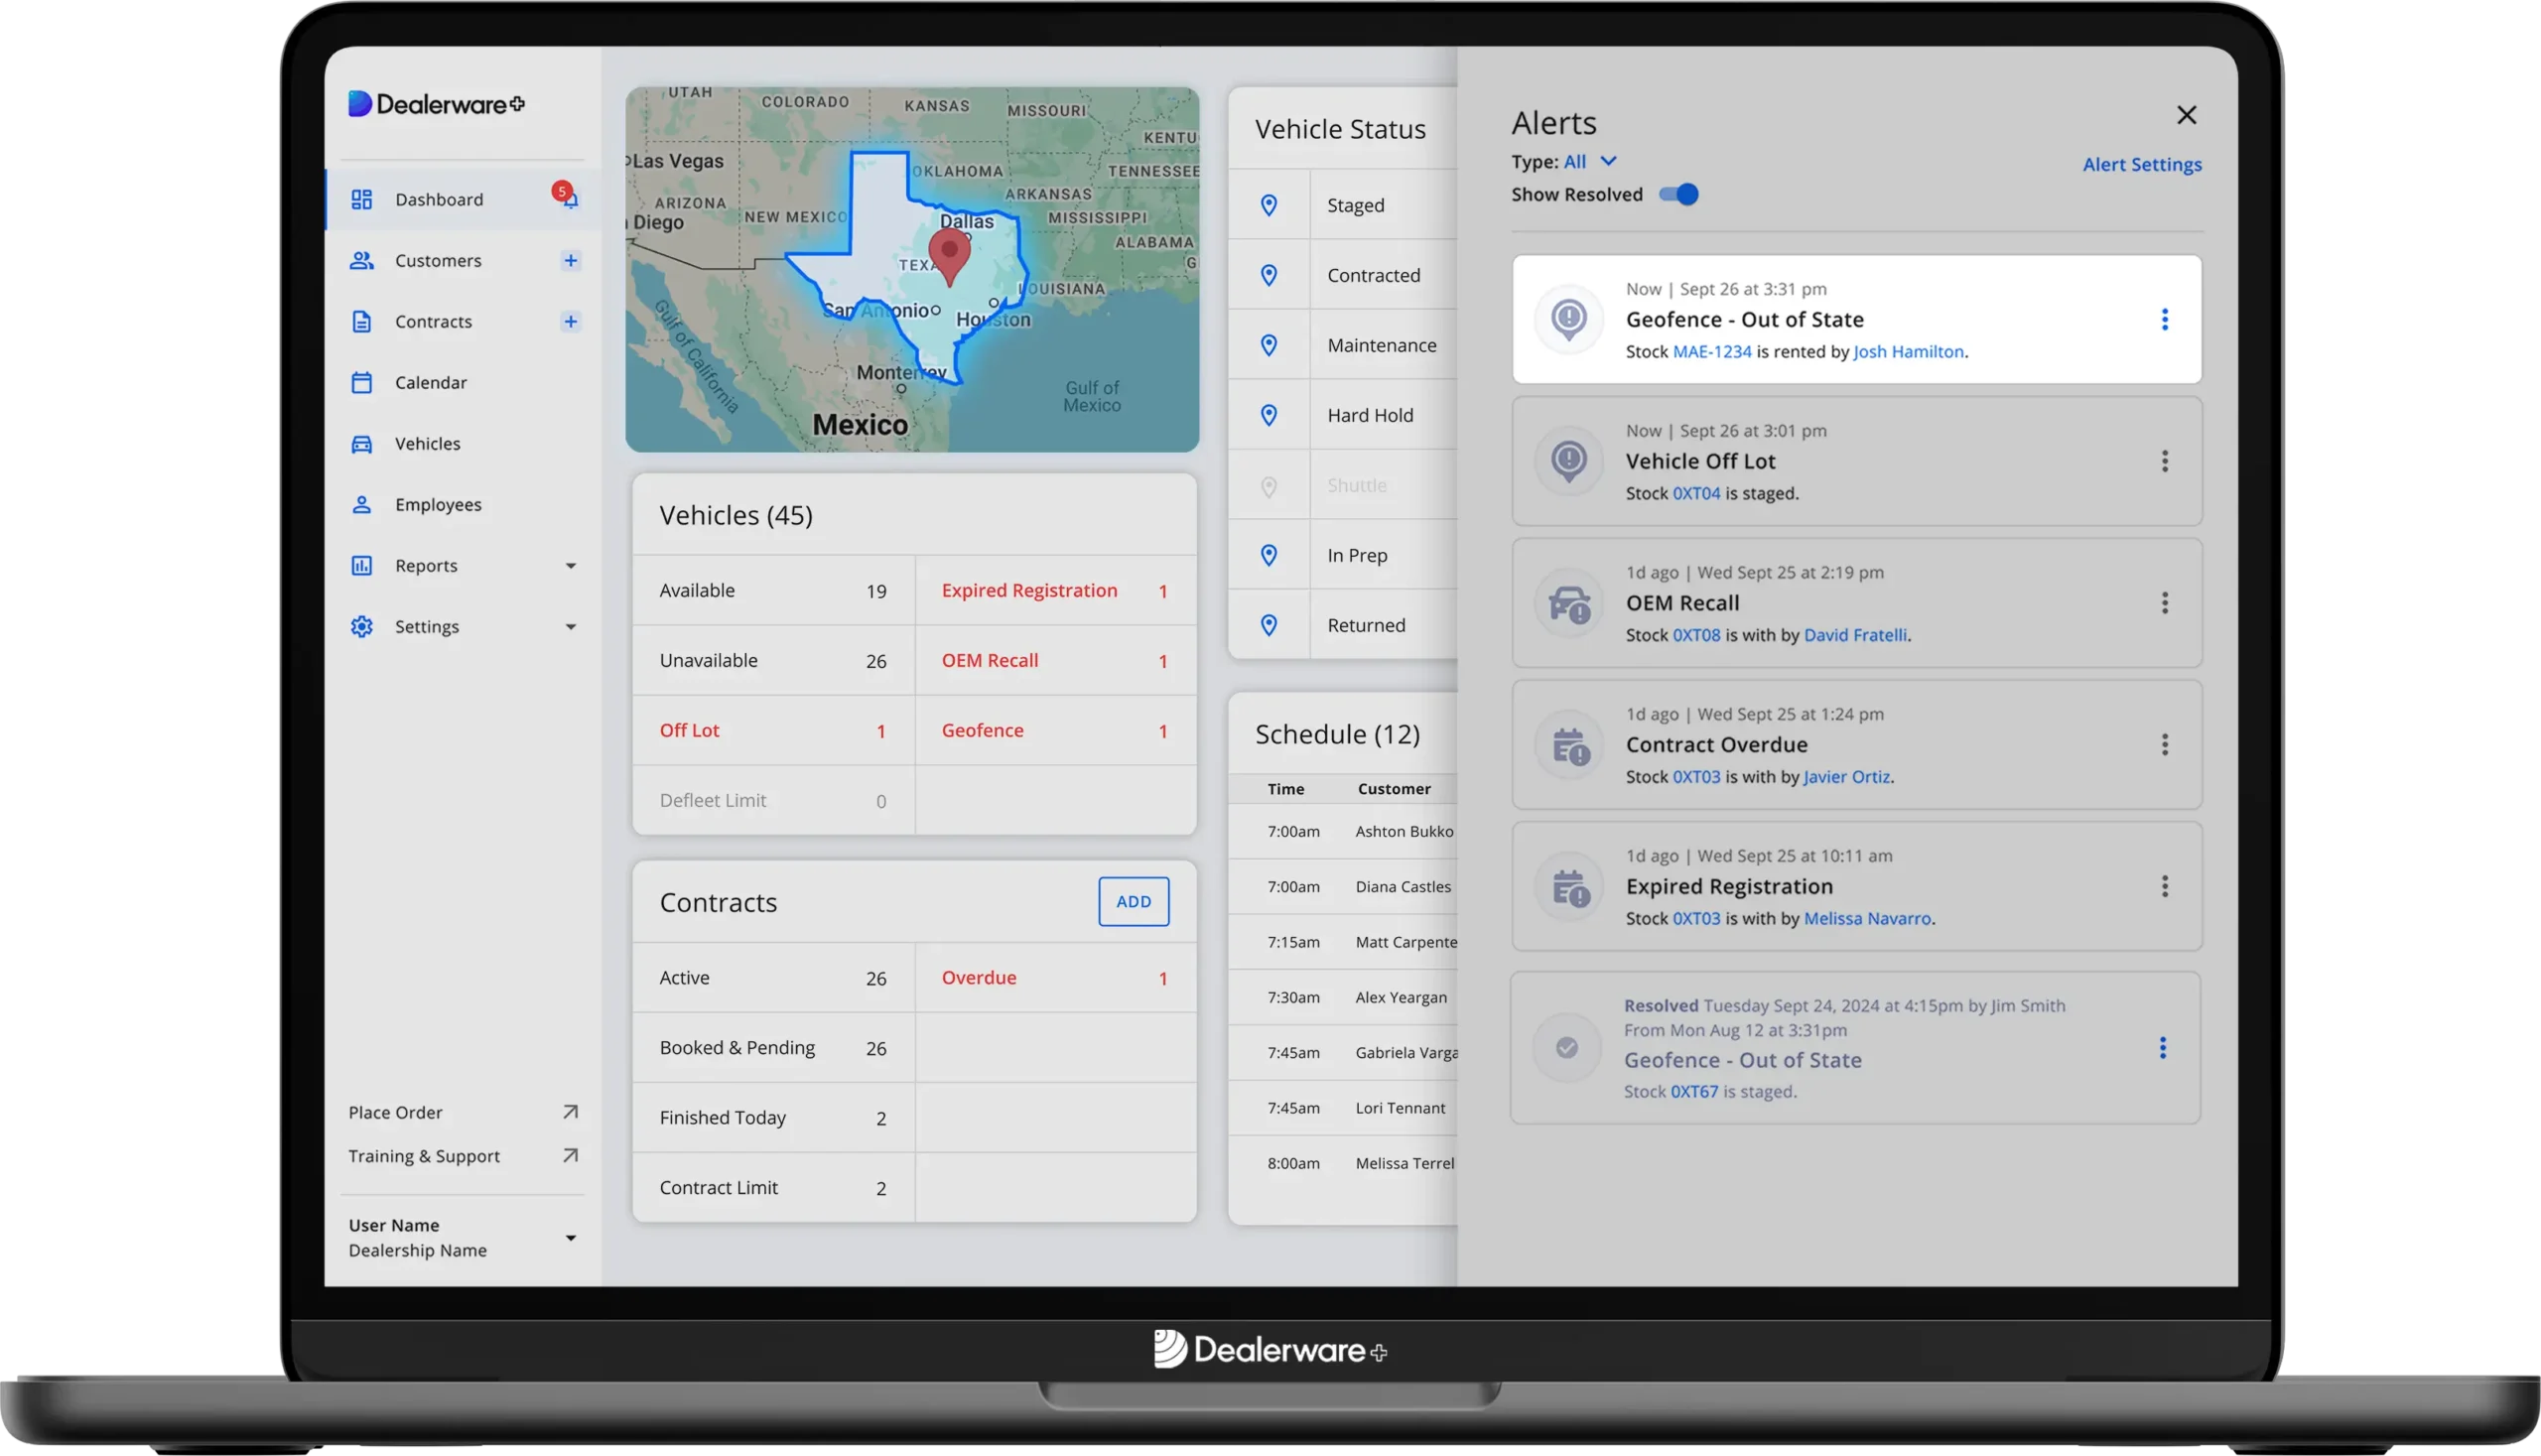Open the Alert Settings link
Screen dimensions: 2541x1456
point(2142,165)
